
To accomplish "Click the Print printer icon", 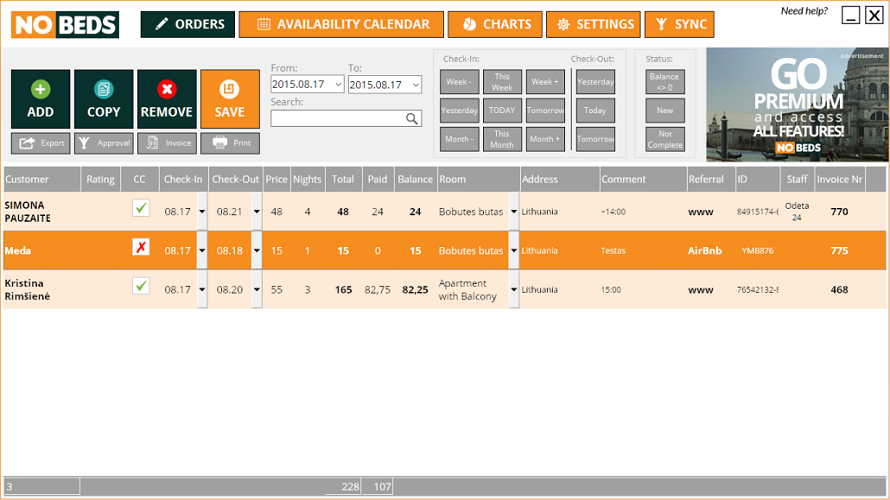I will point(220,143).
